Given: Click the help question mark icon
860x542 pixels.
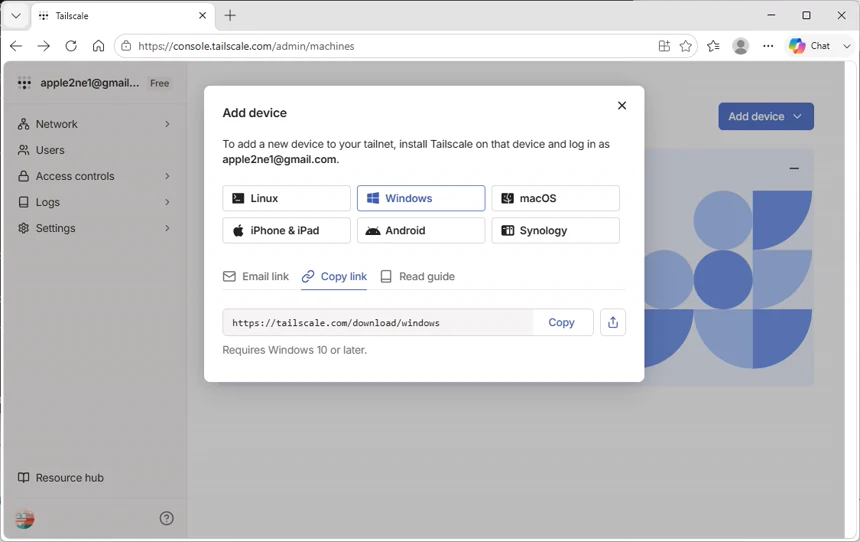Looking at the screenshot, I should click(167, 518).
